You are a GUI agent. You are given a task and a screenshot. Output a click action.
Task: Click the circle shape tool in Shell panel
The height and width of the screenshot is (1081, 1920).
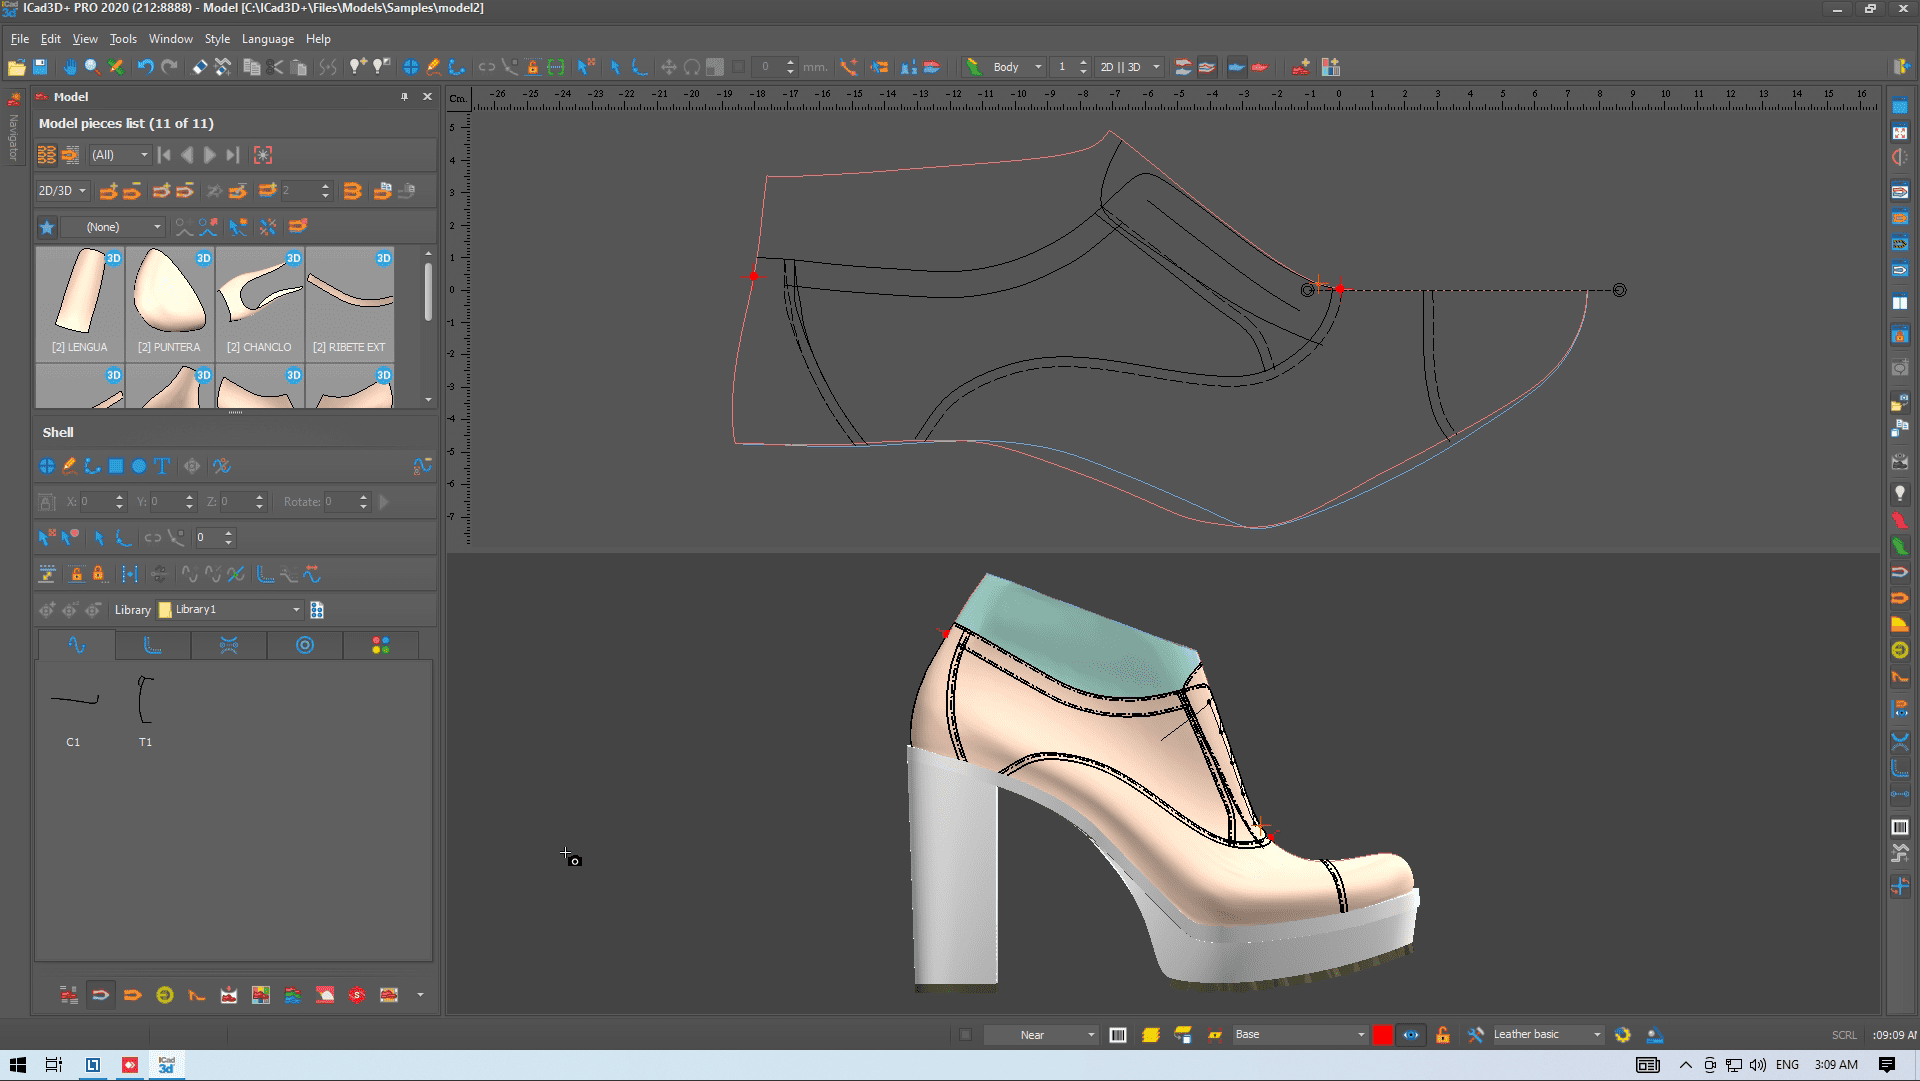click(x=139, y=466)
